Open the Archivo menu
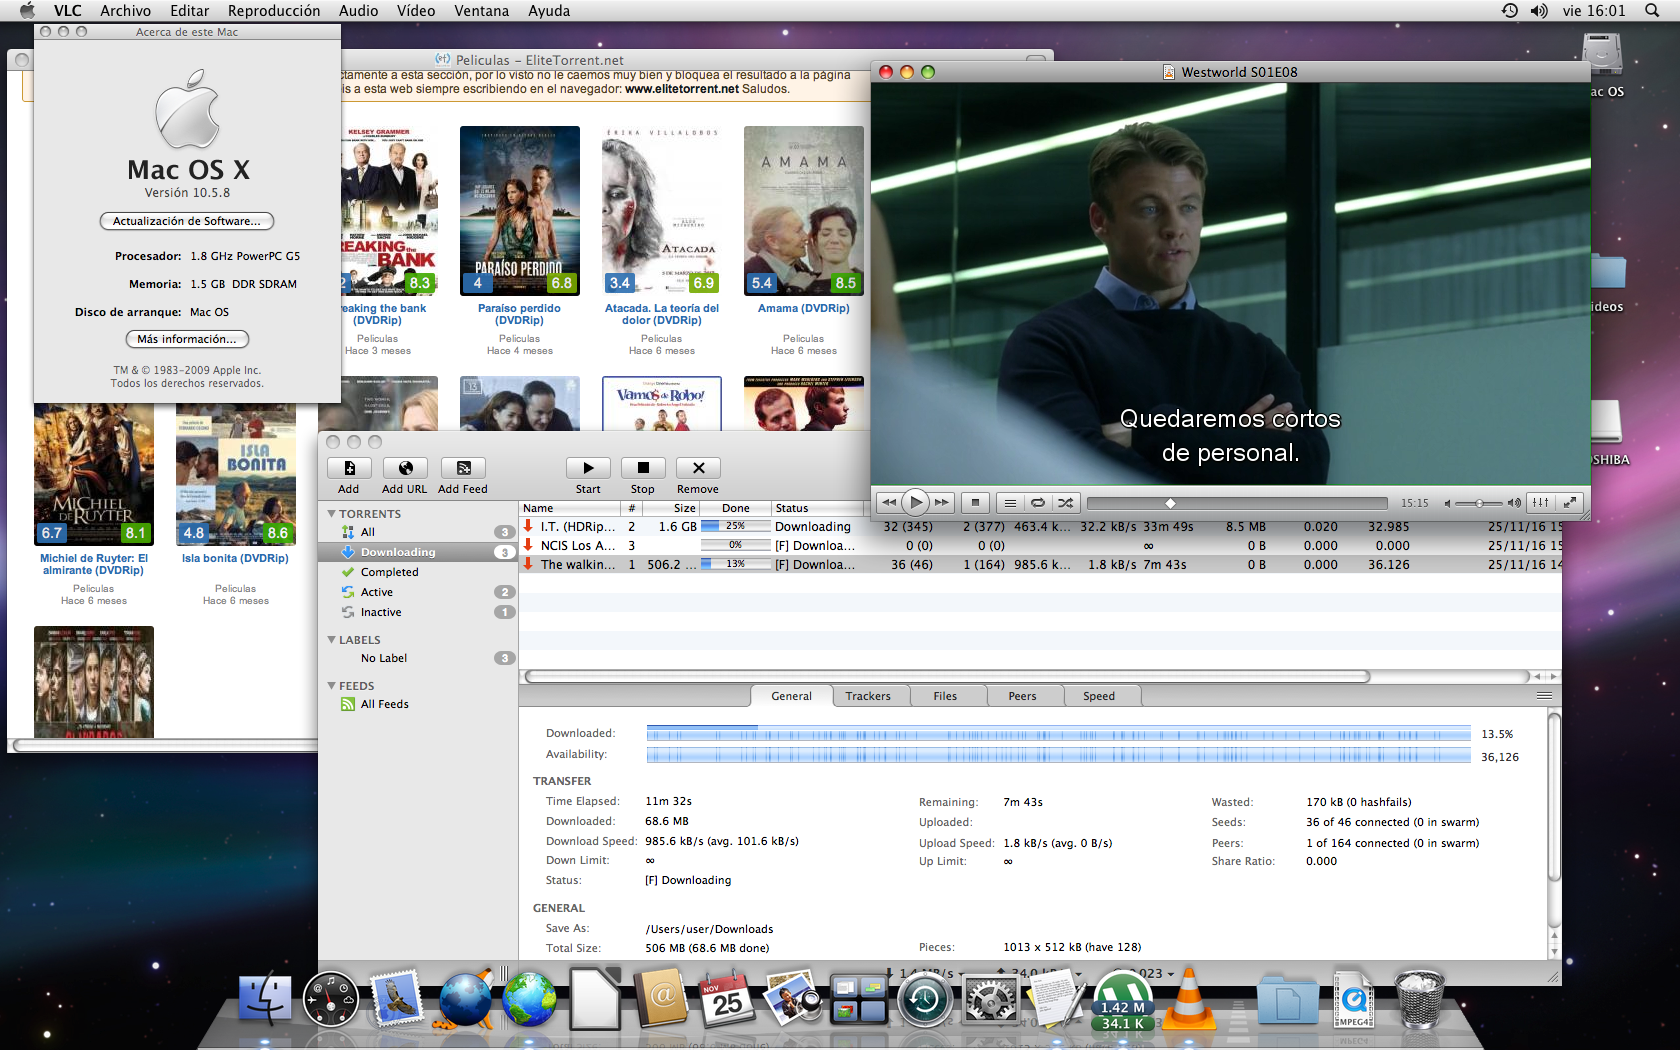The width and height of the screenshot is (1680, 1050). (x=125, y=11)
